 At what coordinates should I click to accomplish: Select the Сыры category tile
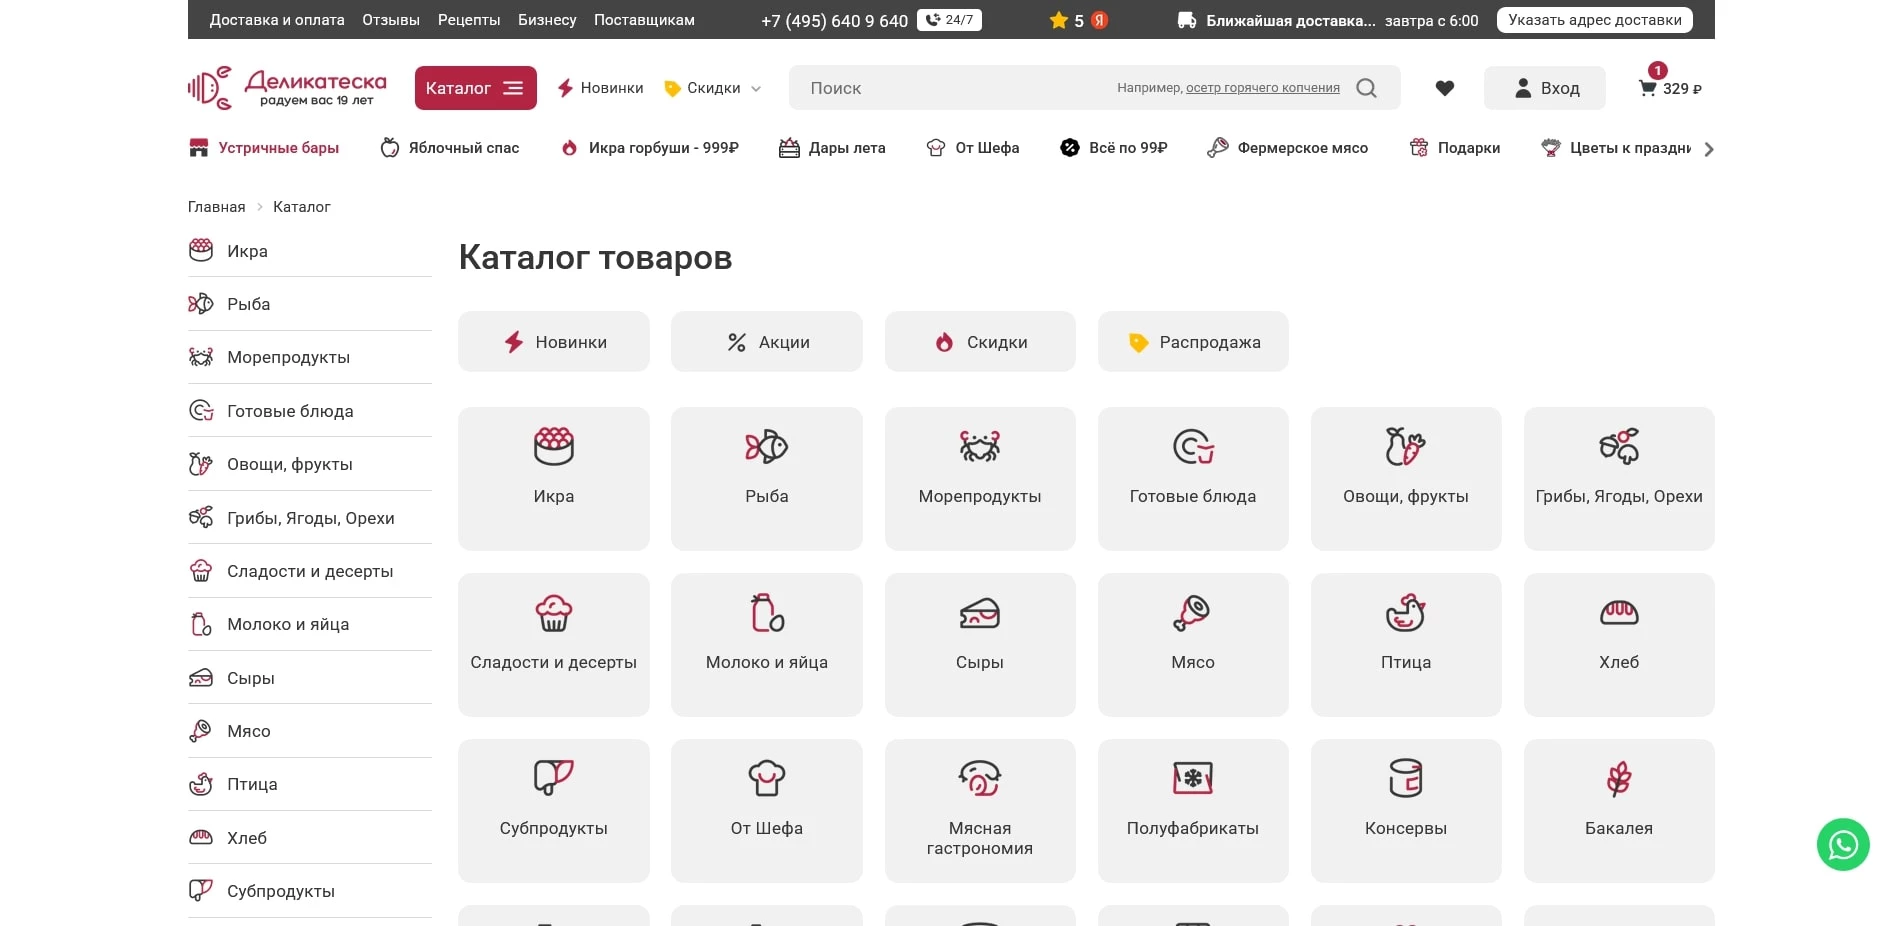tap(979, 645)
